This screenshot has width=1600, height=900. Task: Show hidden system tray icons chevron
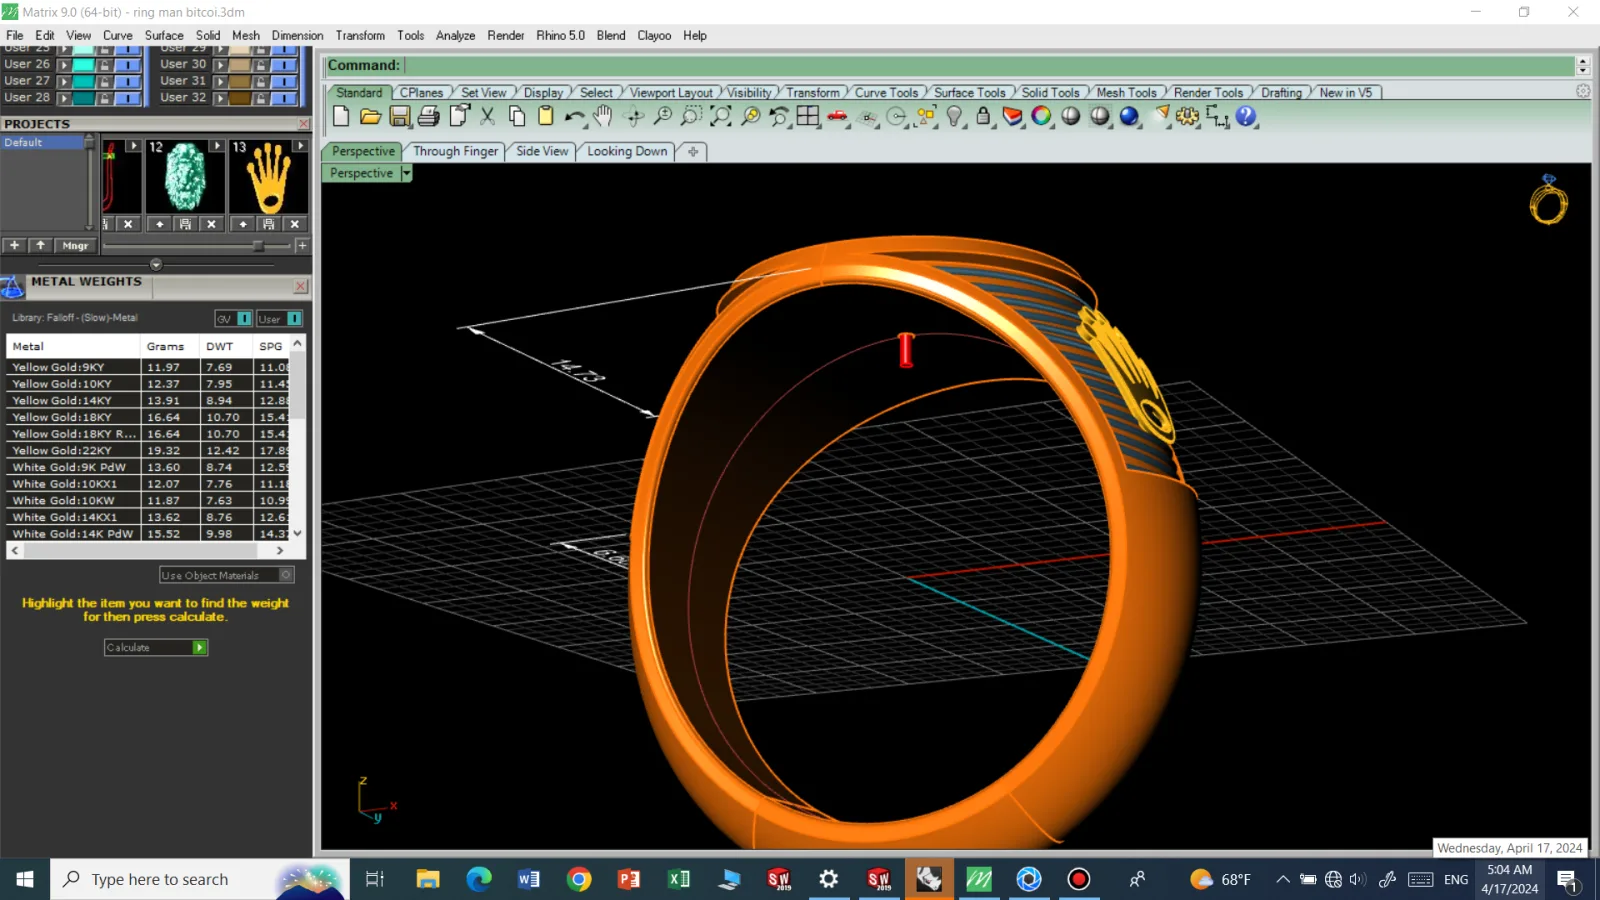[x=1282, y=879]
